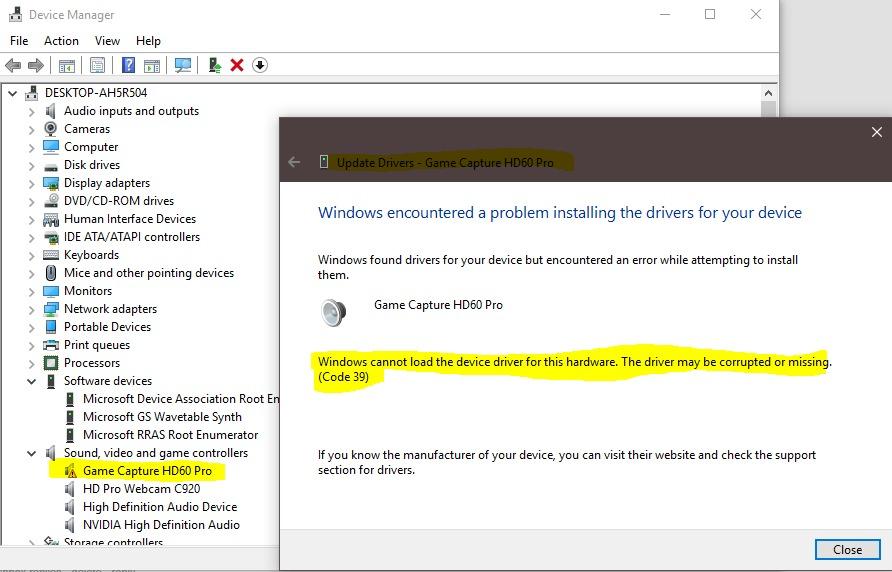The width and height of the screenshot is (892, 572).
Task: Collapse Sound, video and game controllers
Action: [32, 453]
